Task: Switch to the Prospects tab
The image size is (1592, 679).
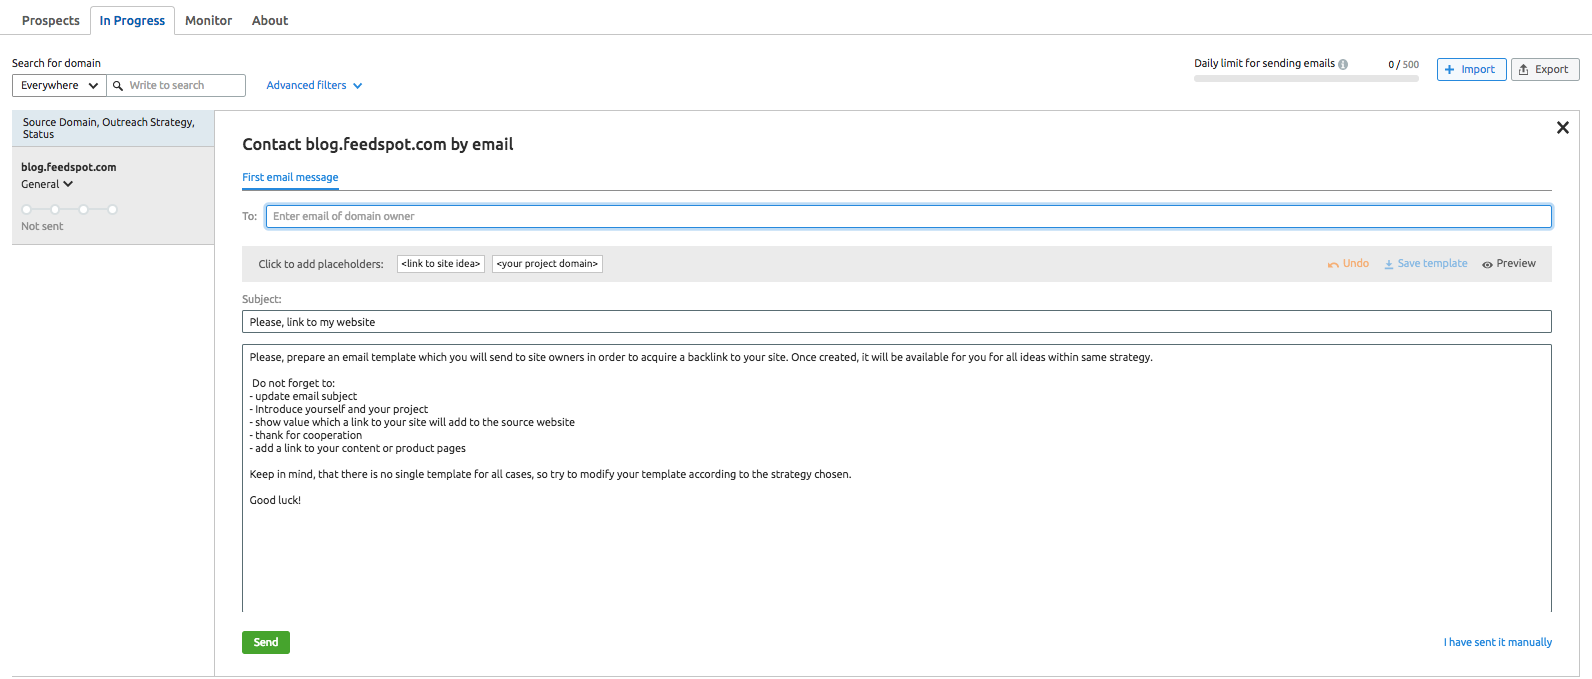Action: click(x=51, y=21)
